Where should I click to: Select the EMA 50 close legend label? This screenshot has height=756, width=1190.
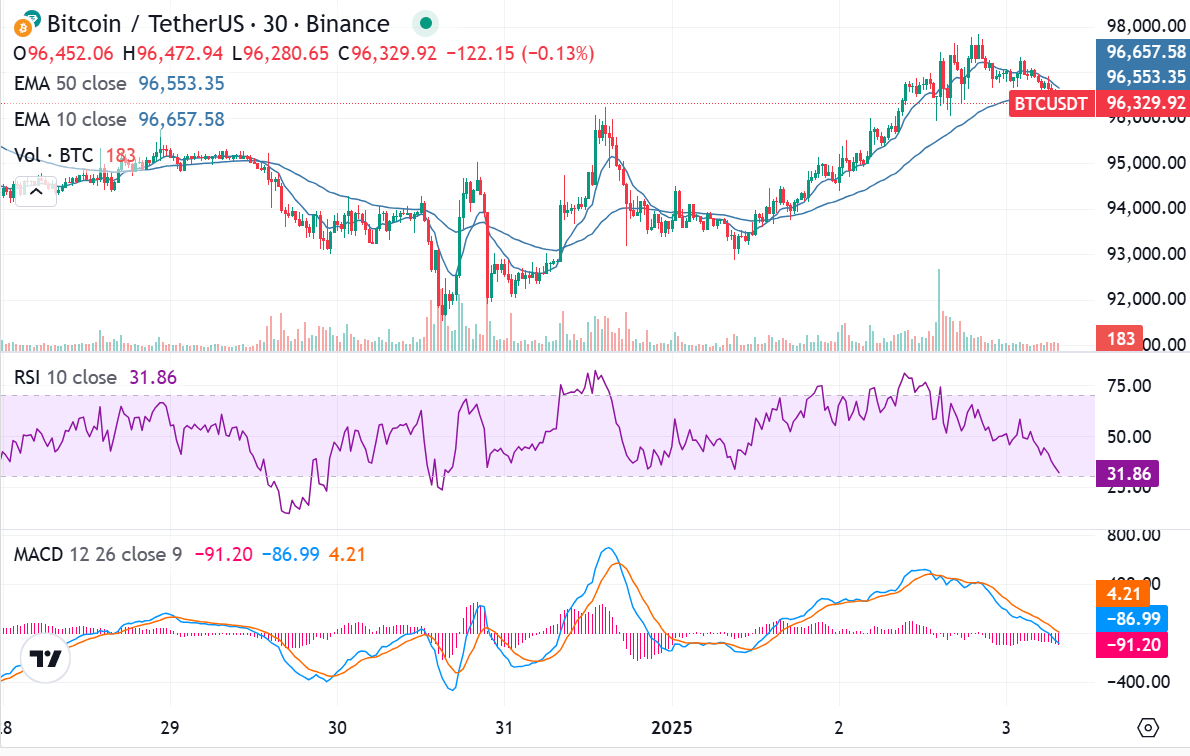pyautogui.click(x=70, y=83)
